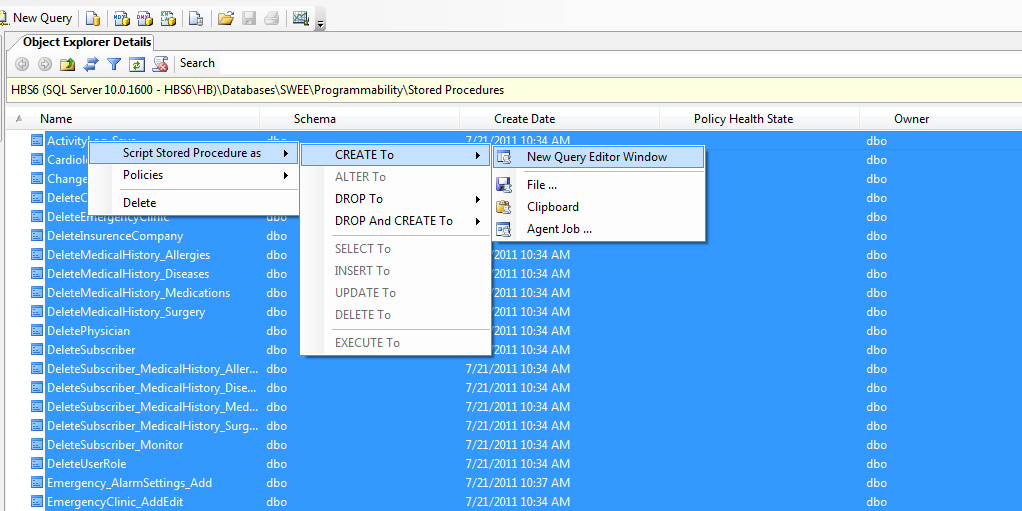Screen dimensions: 1022x511
Task: Open the DROP And CREATE To submenu
Action: [395, 221]
